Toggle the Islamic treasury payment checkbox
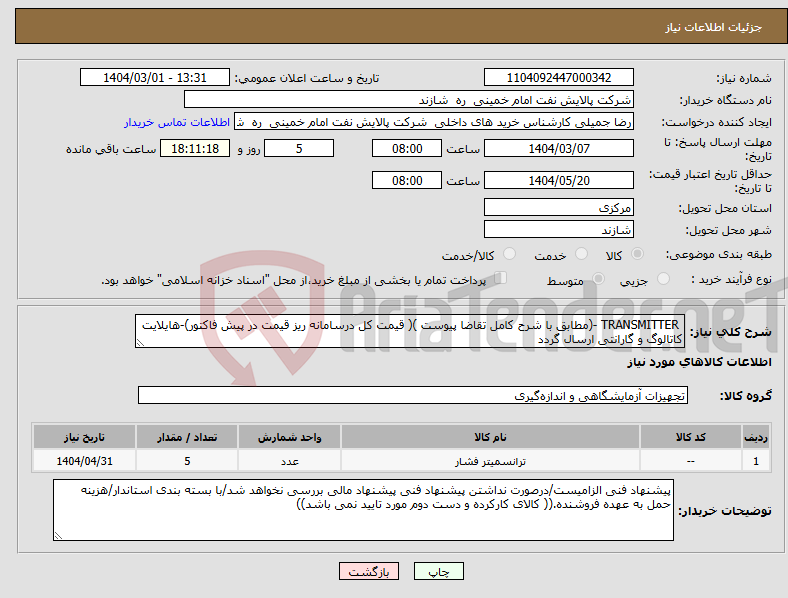The height and width of the screenshot is (598, 788). click(500, 277)
